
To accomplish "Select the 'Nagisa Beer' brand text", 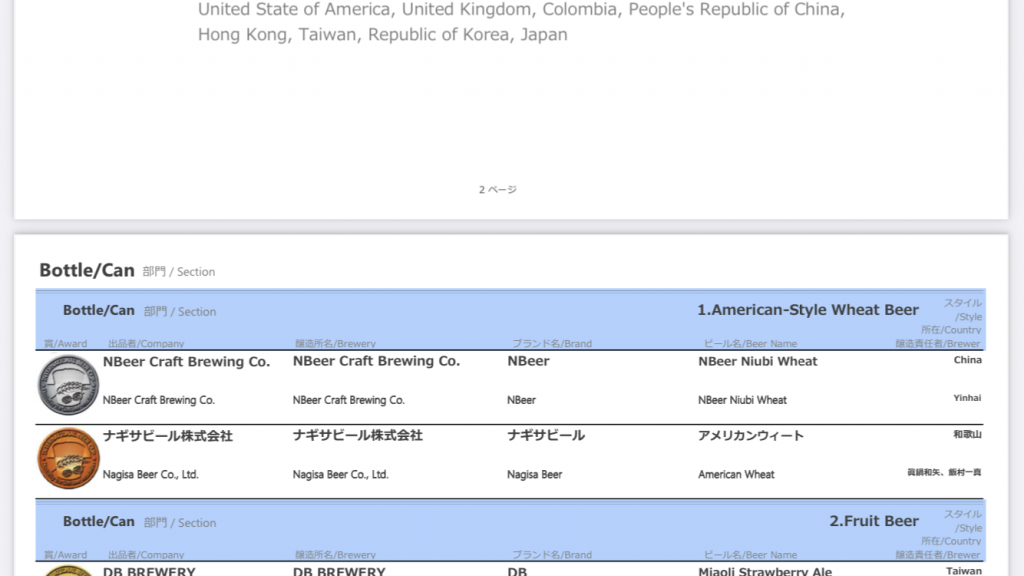I will [x=534, y=474].
